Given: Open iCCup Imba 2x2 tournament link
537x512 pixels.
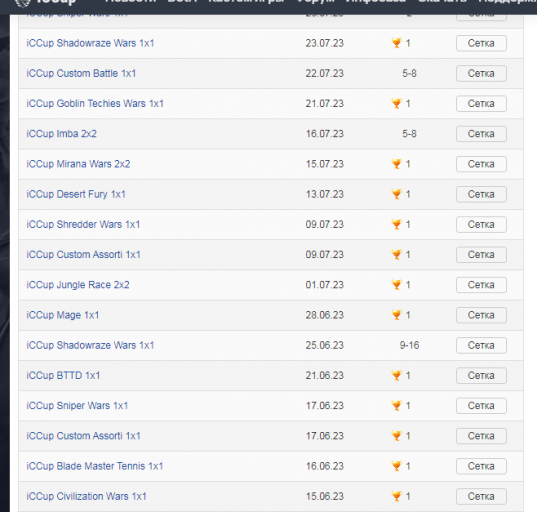Looking at the screenshot, I should (x=62, y=134).
